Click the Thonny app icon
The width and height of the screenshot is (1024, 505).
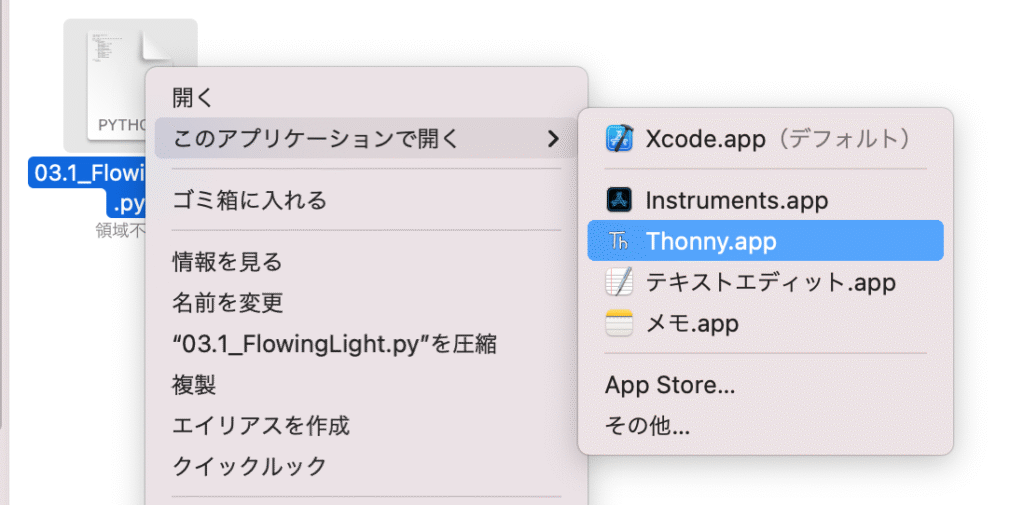[x=620, y=241]
